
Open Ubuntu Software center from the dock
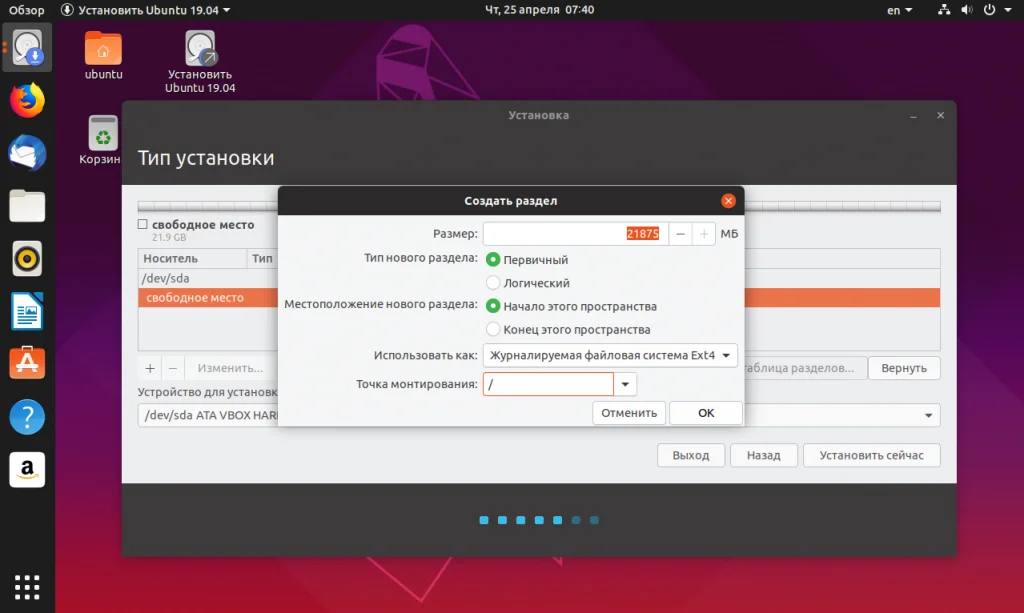27,363
